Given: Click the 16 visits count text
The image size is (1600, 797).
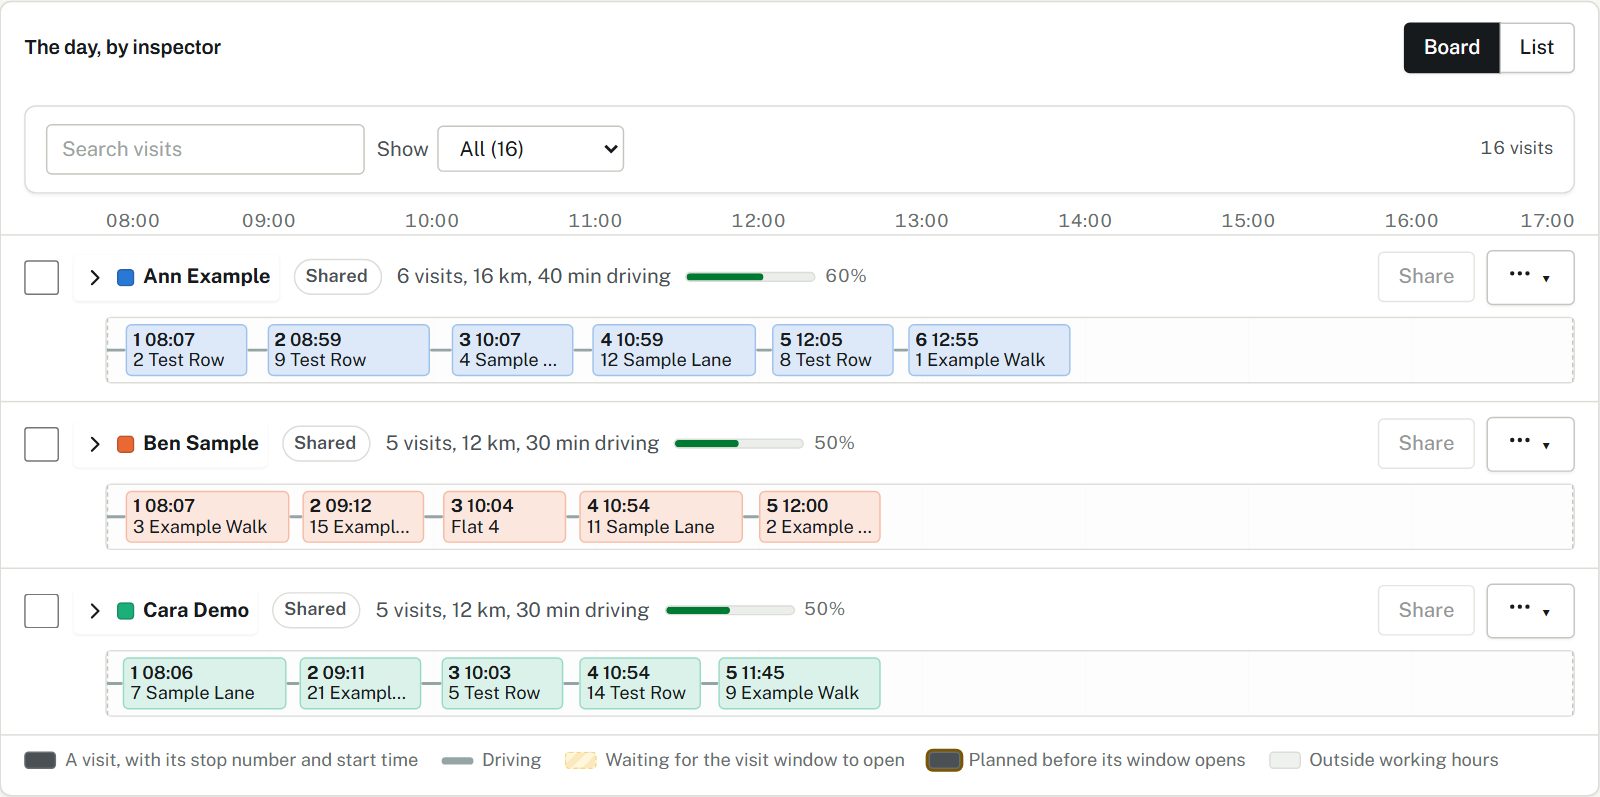Looking at the screenshot, I should tap(1516, 148).
